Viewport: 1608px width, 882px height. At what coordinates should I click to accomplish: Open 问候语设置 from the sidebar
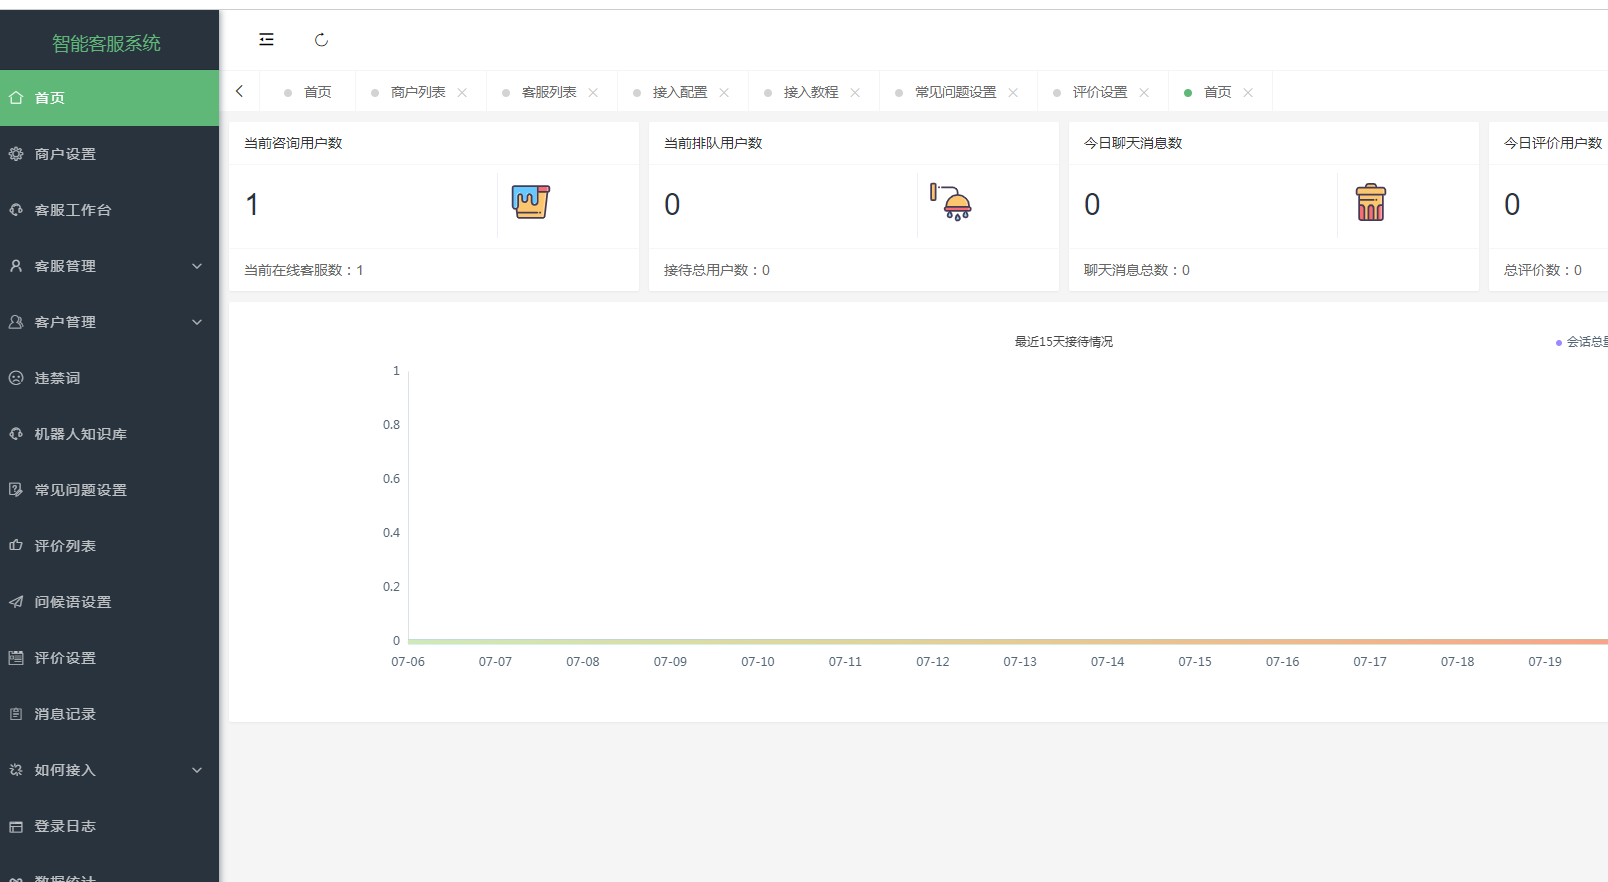coord(109,602)
